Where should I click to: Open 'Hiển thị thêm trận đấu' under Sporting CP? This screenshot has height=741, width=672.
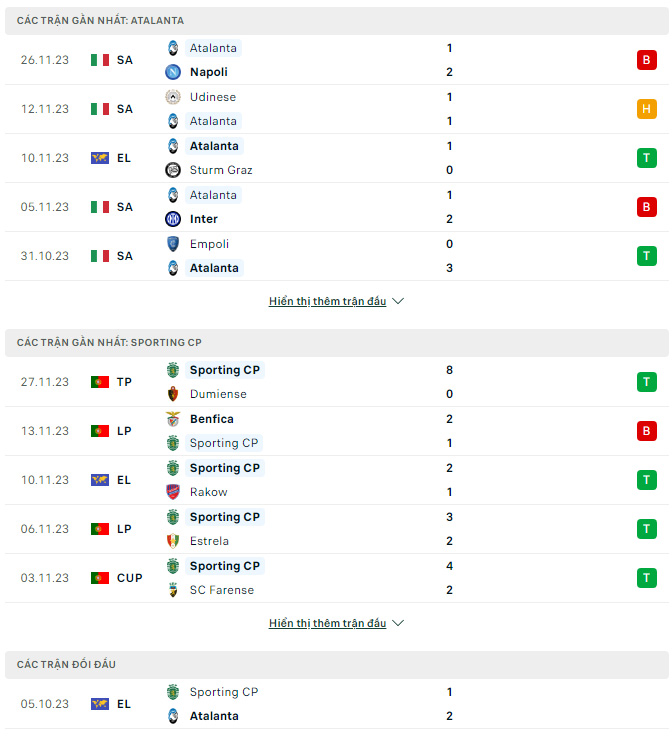(327, 623)
